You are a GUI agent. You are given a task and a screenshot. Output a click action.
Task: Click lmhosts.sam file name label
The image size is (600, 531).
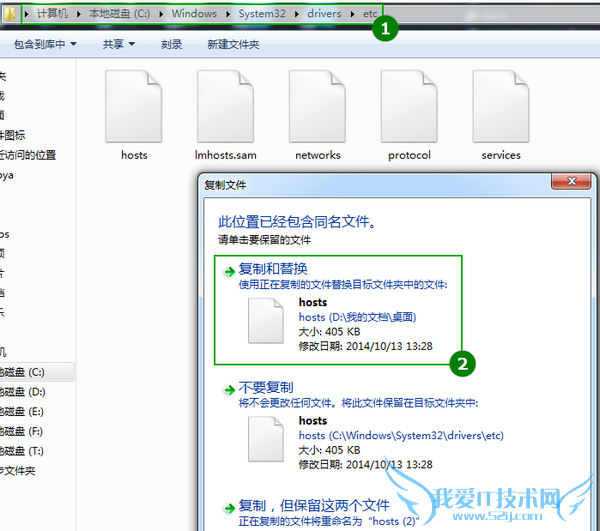pyautogui.click(x=225, y=155)
